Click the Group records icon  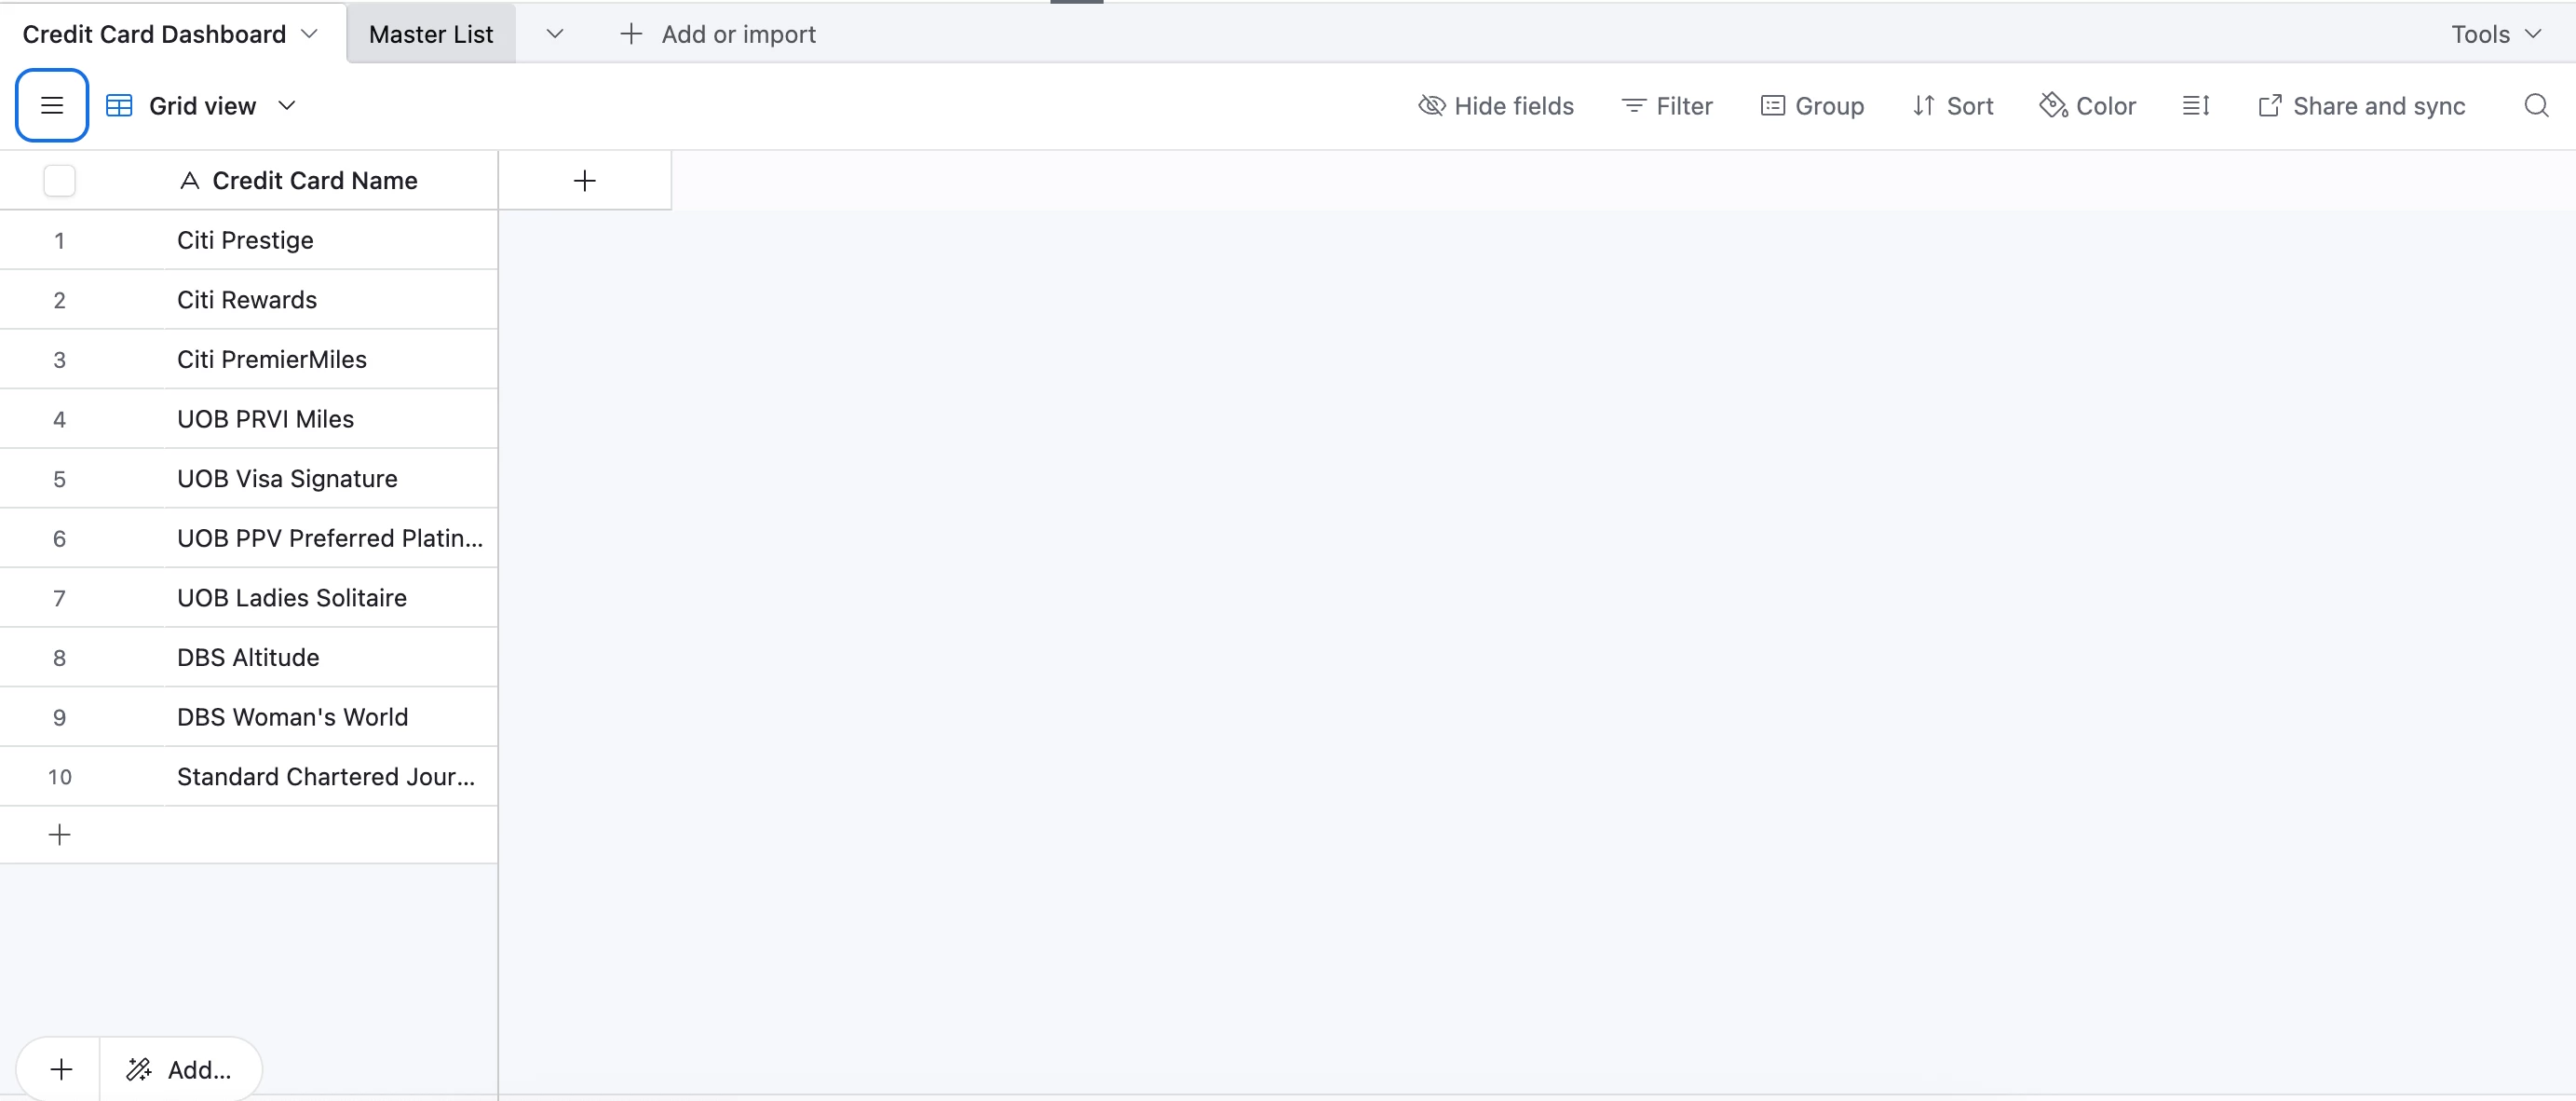pyautogui.click(x=1772, y=105)
